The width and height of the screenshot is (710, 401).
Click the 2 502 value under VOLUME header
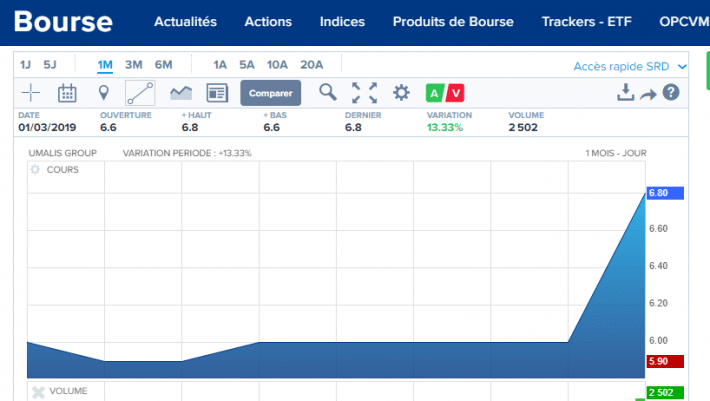(x=523, y=128)
